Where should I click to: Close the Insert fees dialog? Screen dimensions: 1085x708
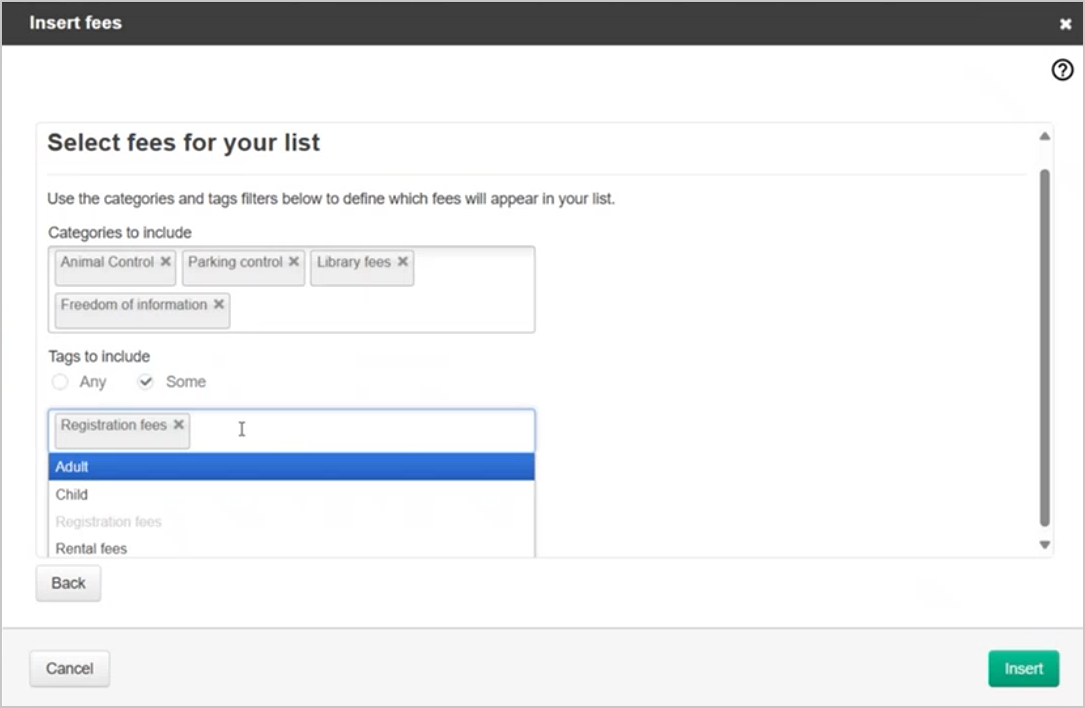pyautogui.click(x=1066, y=24)
